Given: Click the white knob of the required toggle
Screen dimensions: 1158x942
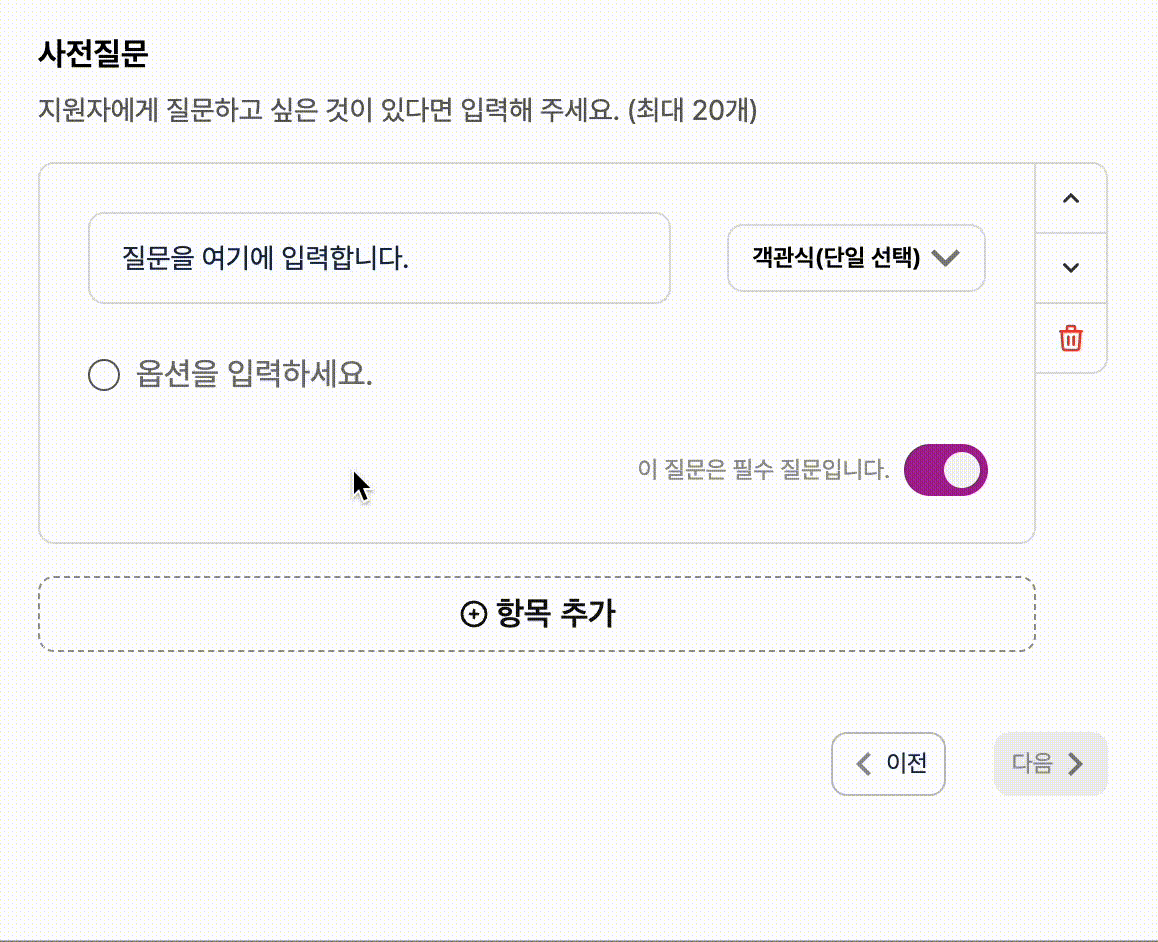Looking at the screenshot, I should pos(962,470).
